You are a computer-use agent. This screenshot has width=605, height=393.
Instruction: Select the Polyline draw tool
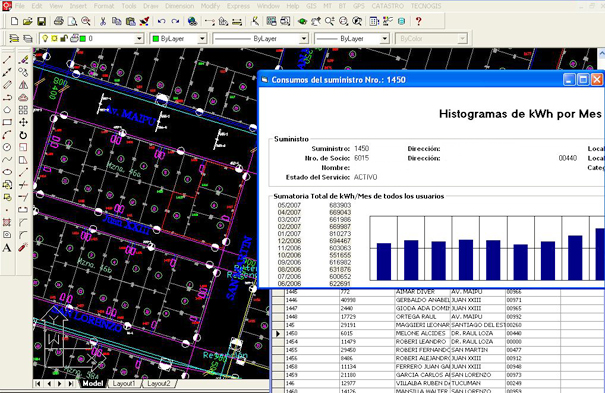pyautogui.click(x=7, y=97)
